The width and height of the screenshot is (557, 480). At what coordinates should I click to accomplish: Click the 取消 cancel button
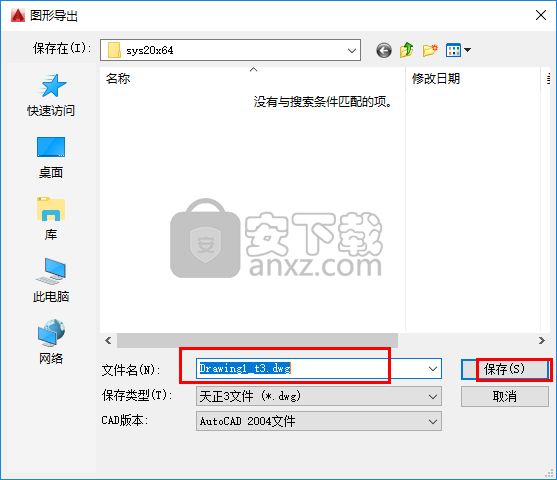pos(504,397)
